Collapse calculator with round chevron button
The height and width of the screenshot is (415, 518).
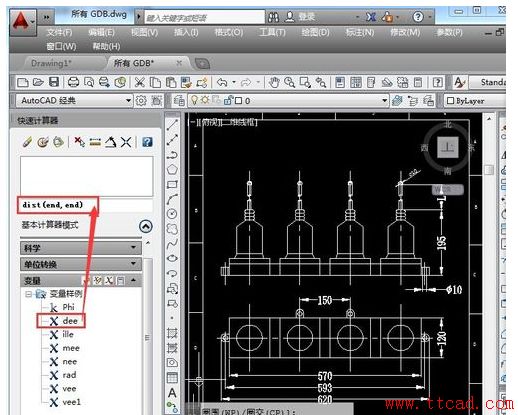146,226
